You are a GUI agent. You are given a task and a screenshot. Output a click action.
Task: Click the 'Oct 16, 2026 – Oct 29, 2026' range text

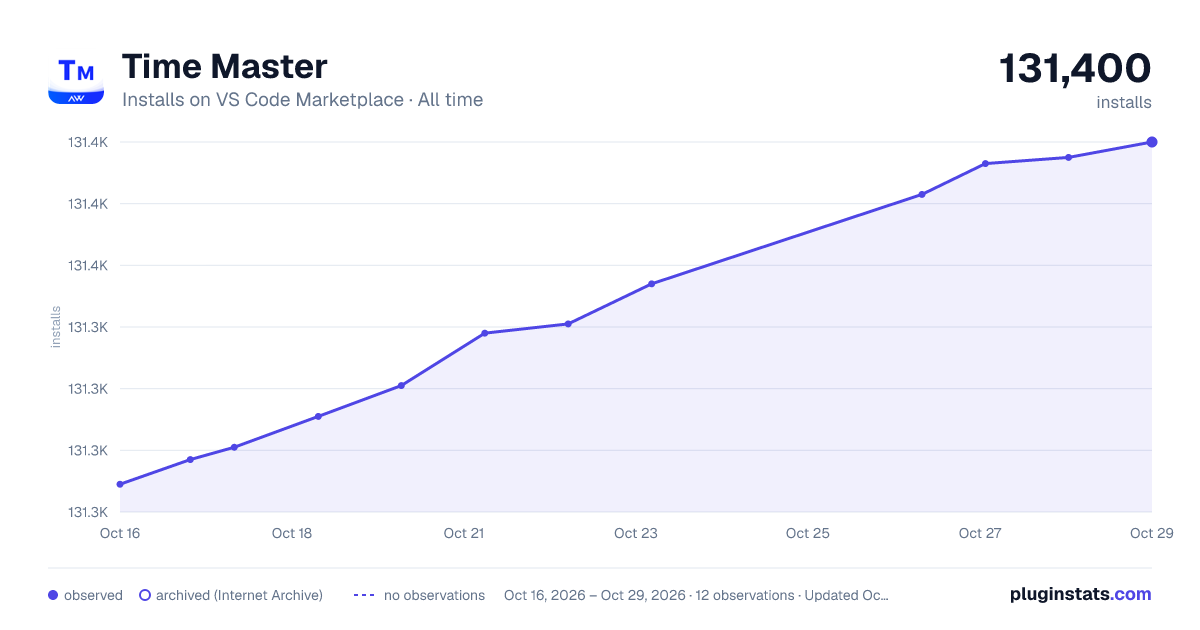point(595,595)
